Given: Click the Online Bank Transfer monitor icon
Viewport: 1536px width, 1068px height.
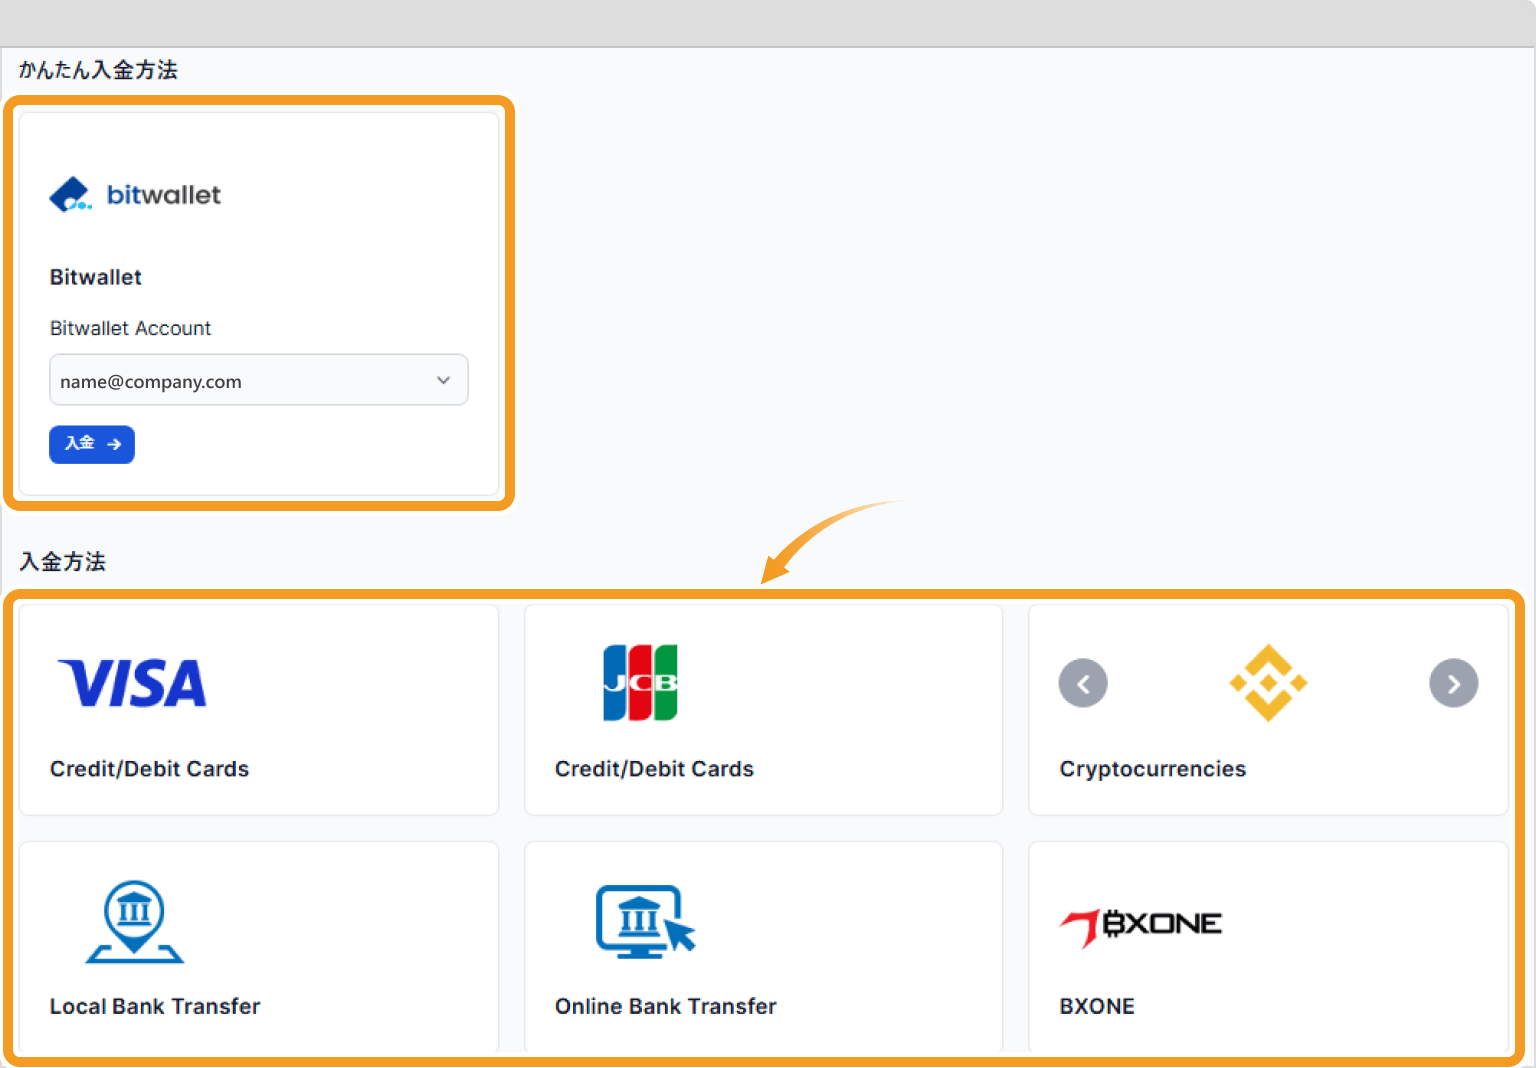Looking at the screenshot, I should [x=644, y=921].
